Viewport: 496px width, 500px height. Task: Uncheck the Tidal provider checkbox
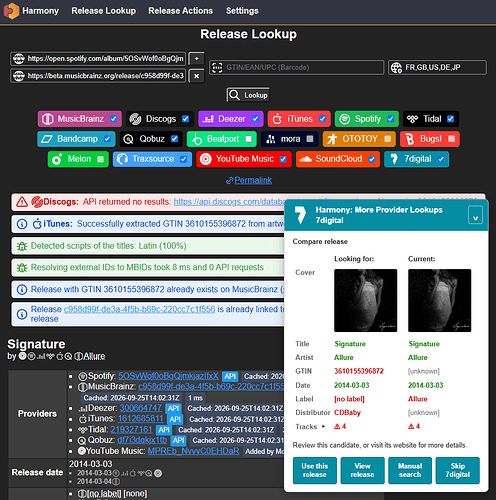coord(450,119)
